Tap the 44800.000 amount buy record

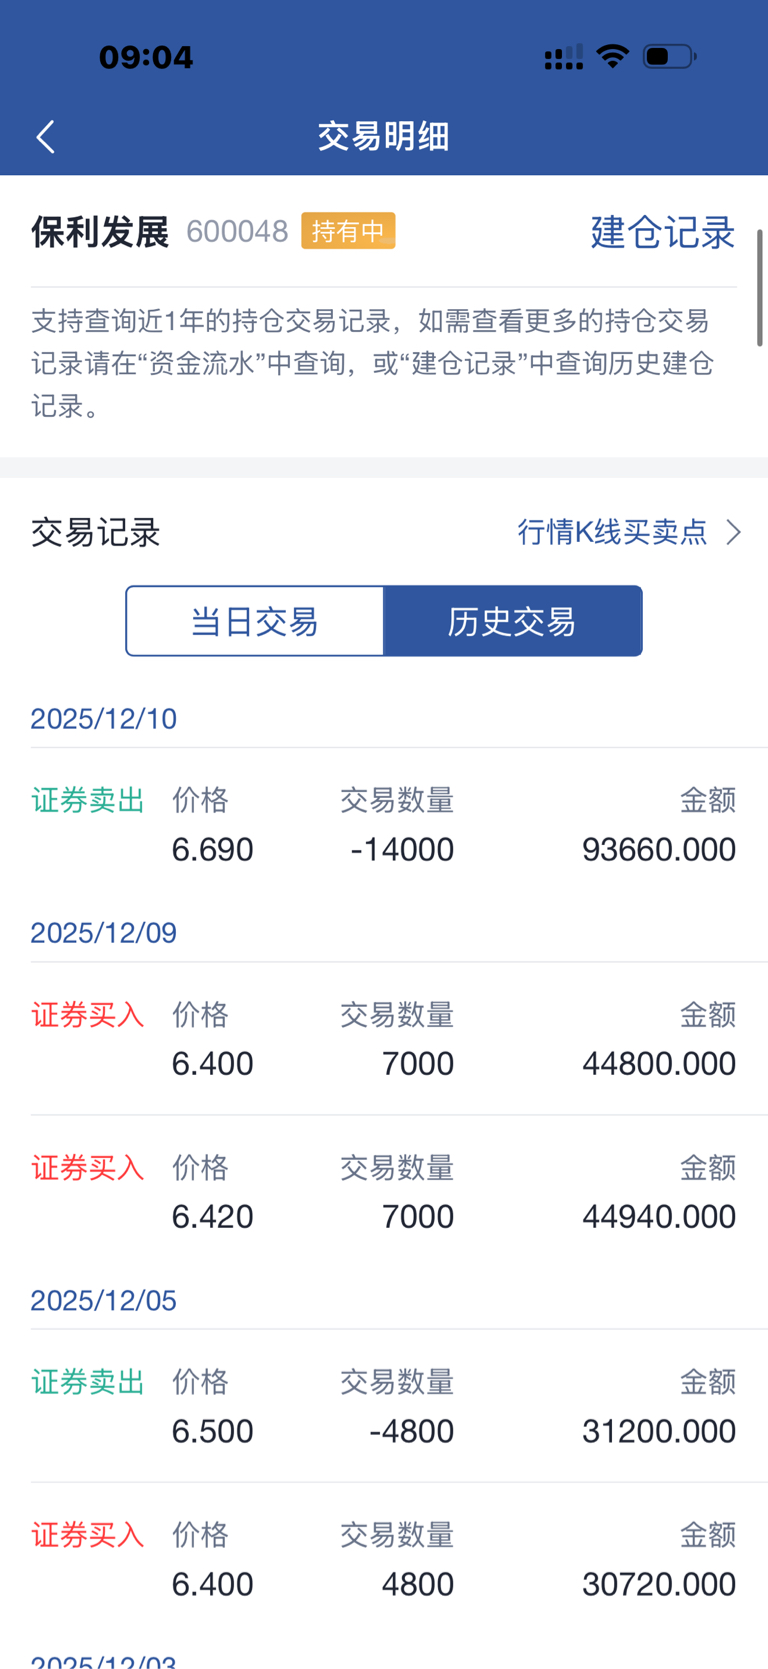[384, 1039]
